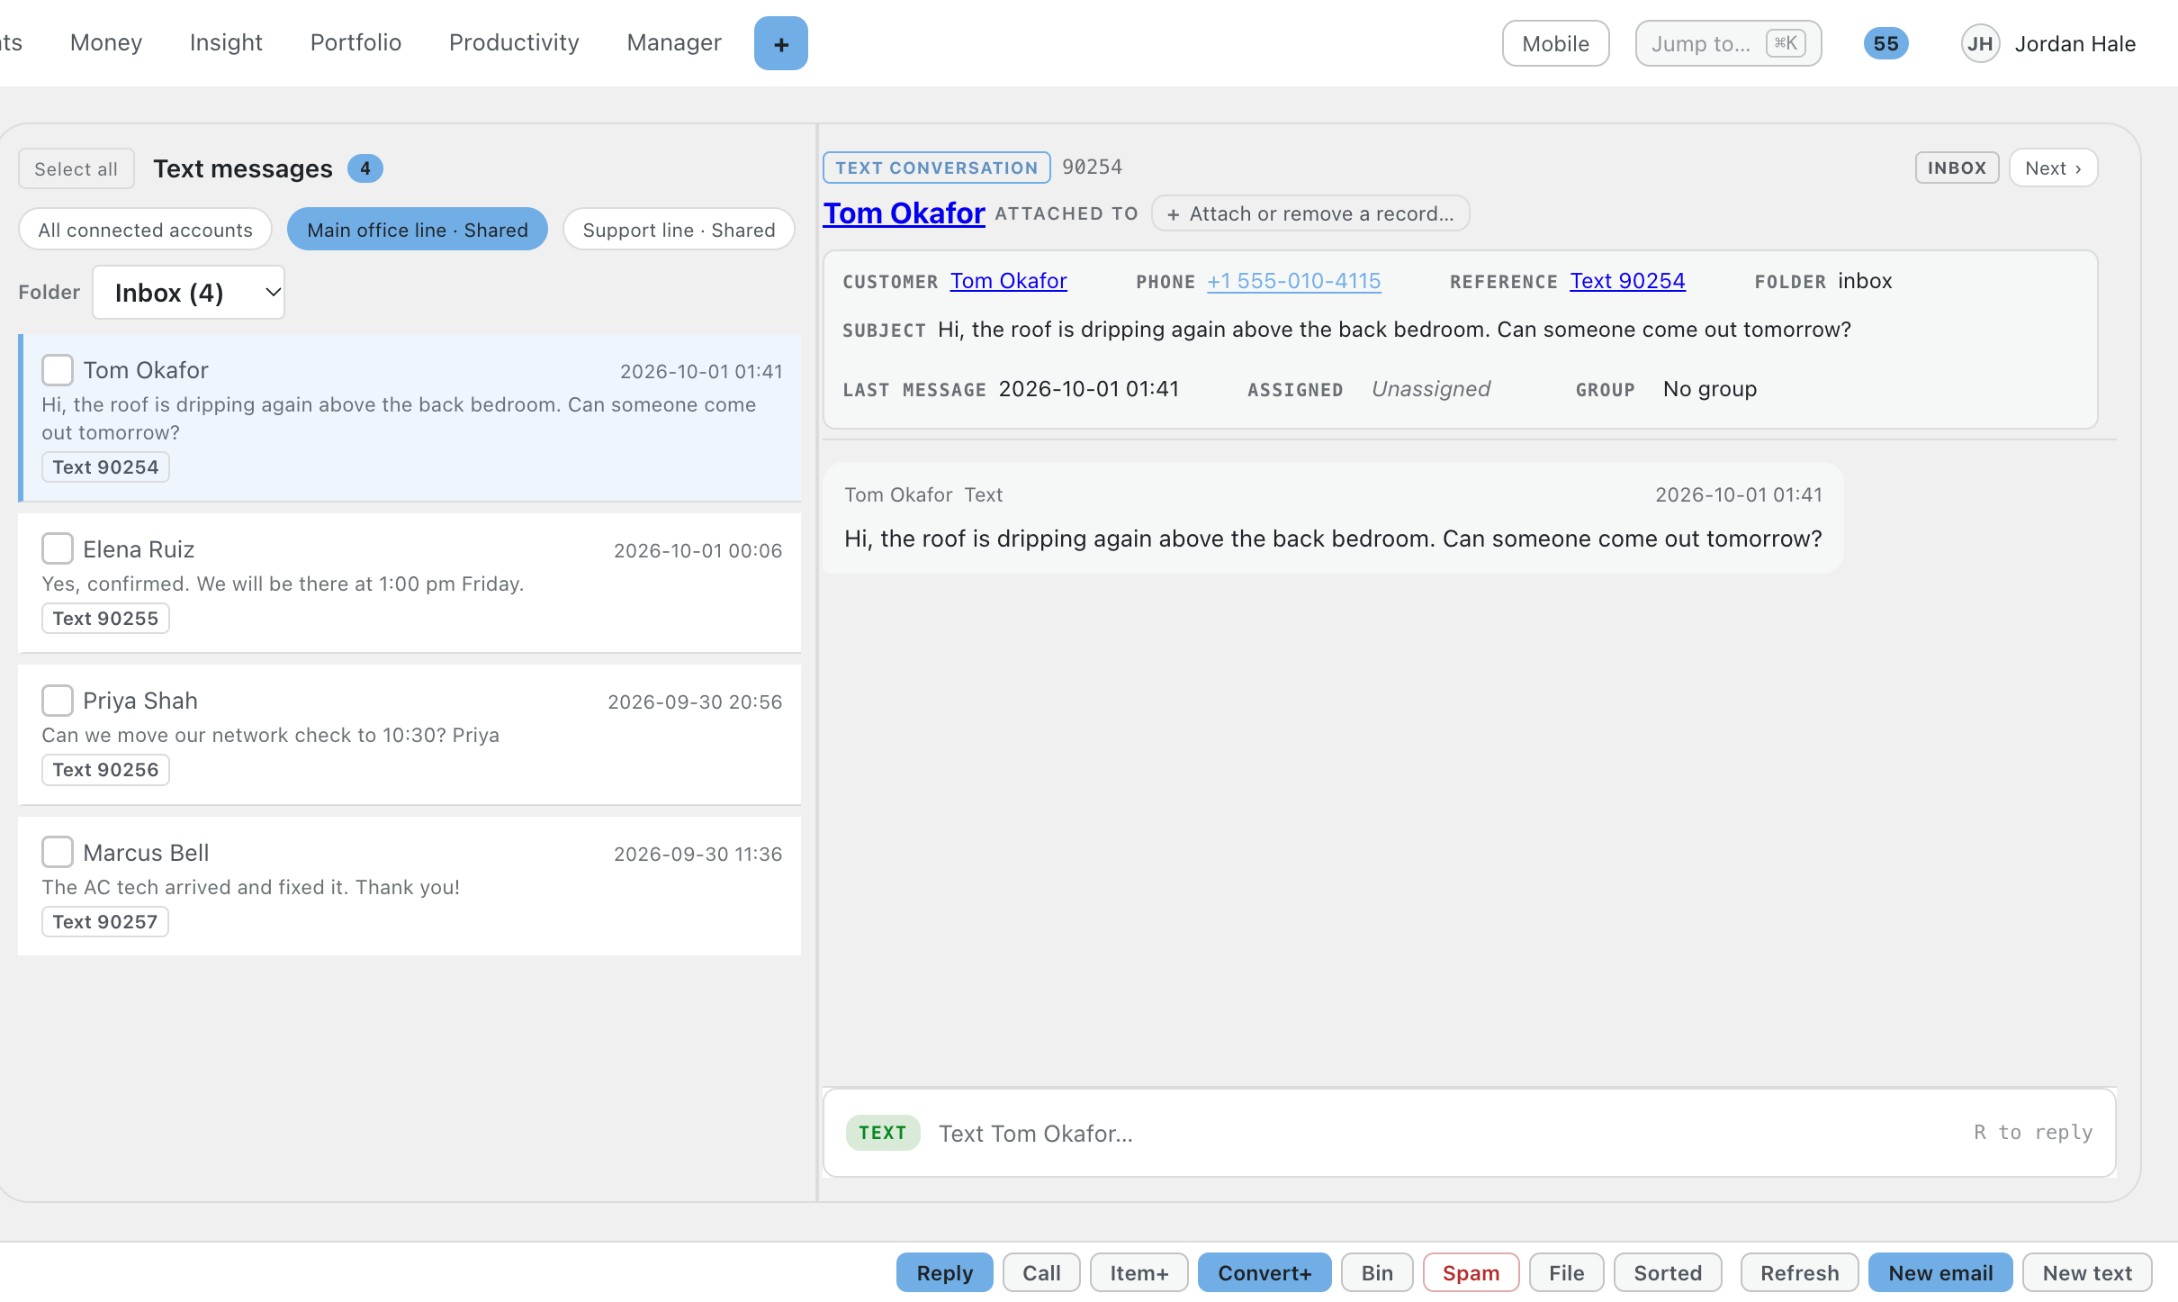The image size is (2178, 1302).
Task: Open the Productivity menu
Action: pos(514,42)
